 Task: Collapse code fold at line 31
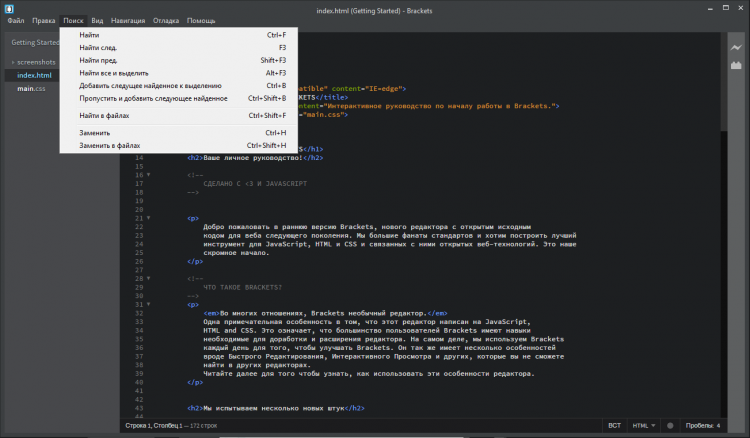pyautogui.click(x=147, y=305)
